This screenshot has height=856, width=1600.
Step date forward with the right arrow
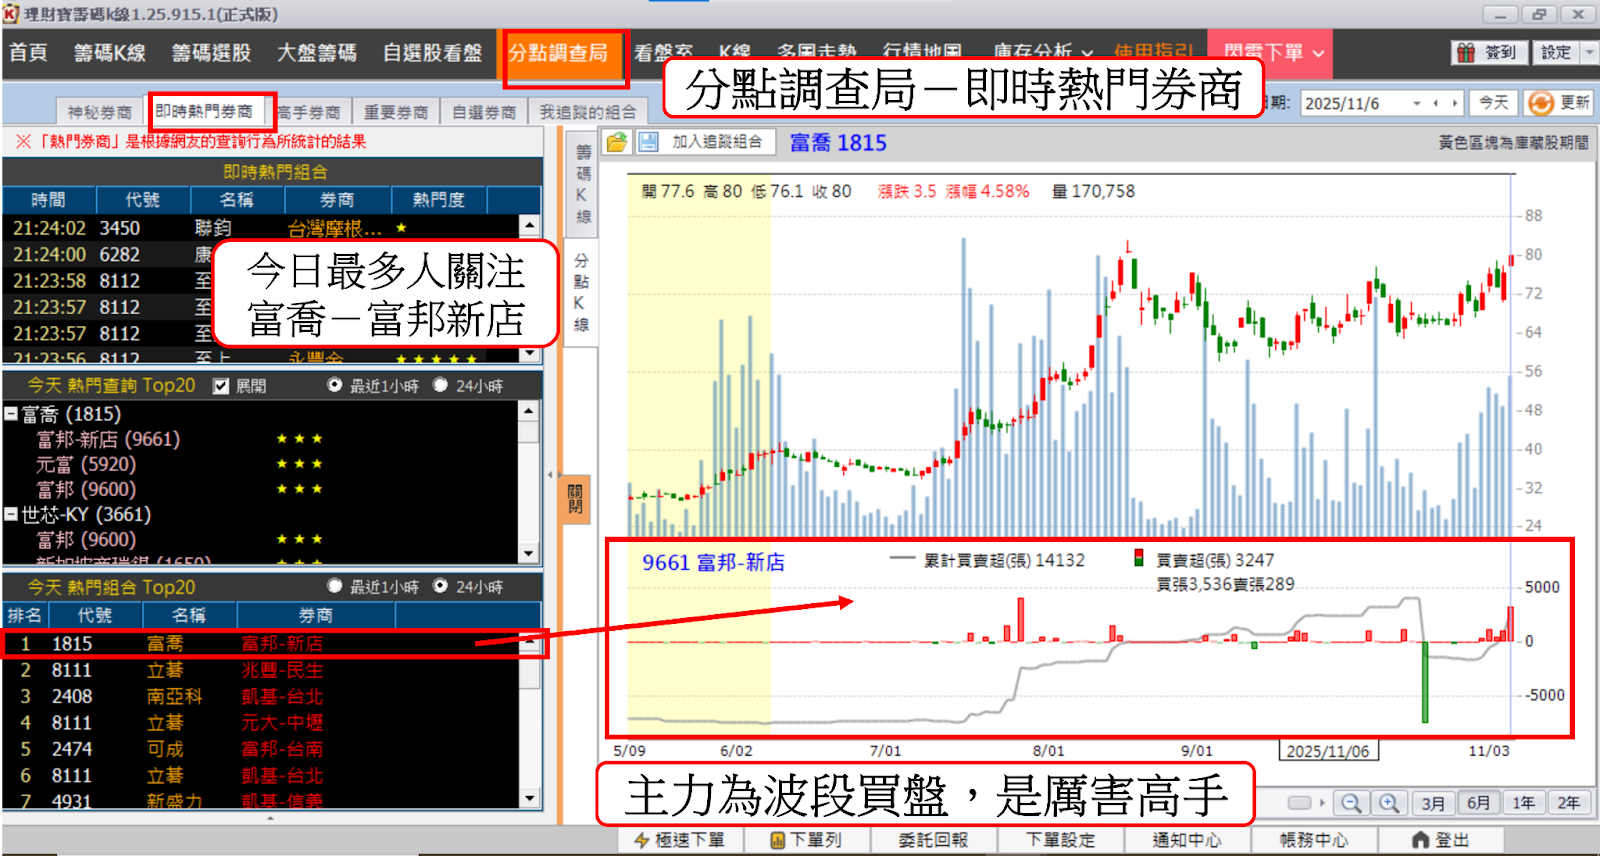coord(1455,103)
